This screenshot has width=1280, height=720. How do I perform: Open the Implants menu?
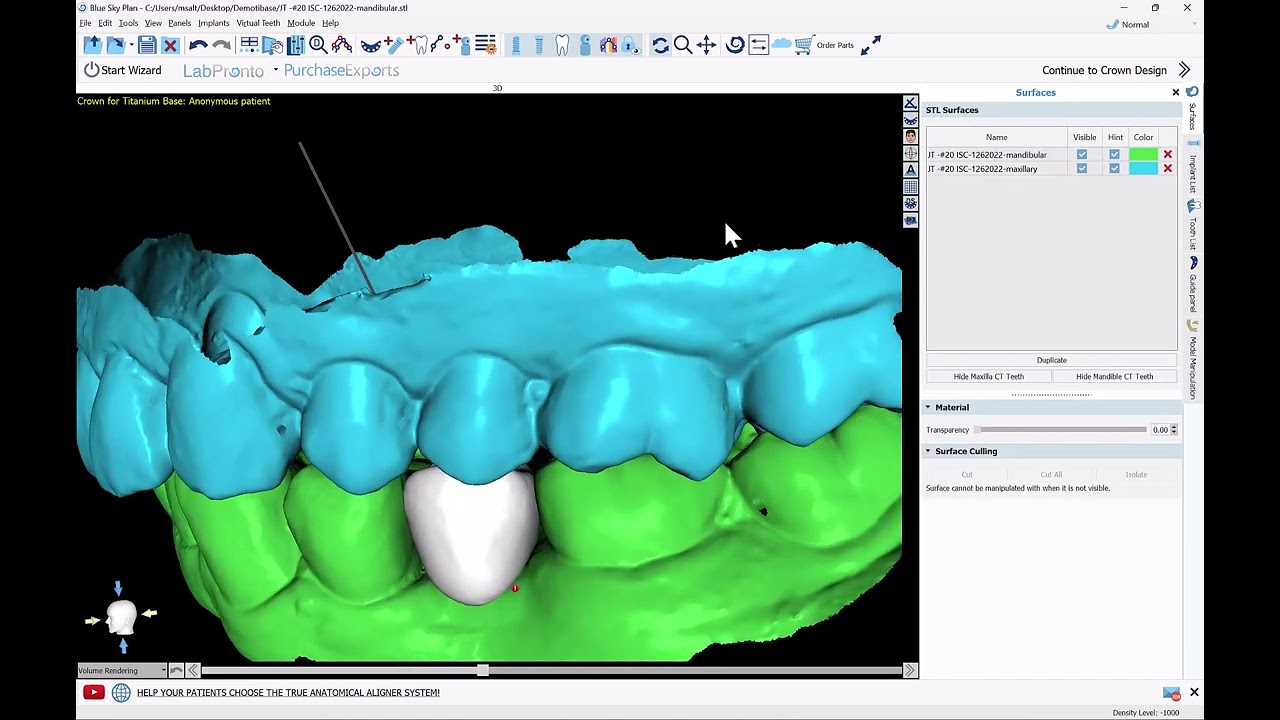pos(213,23)
